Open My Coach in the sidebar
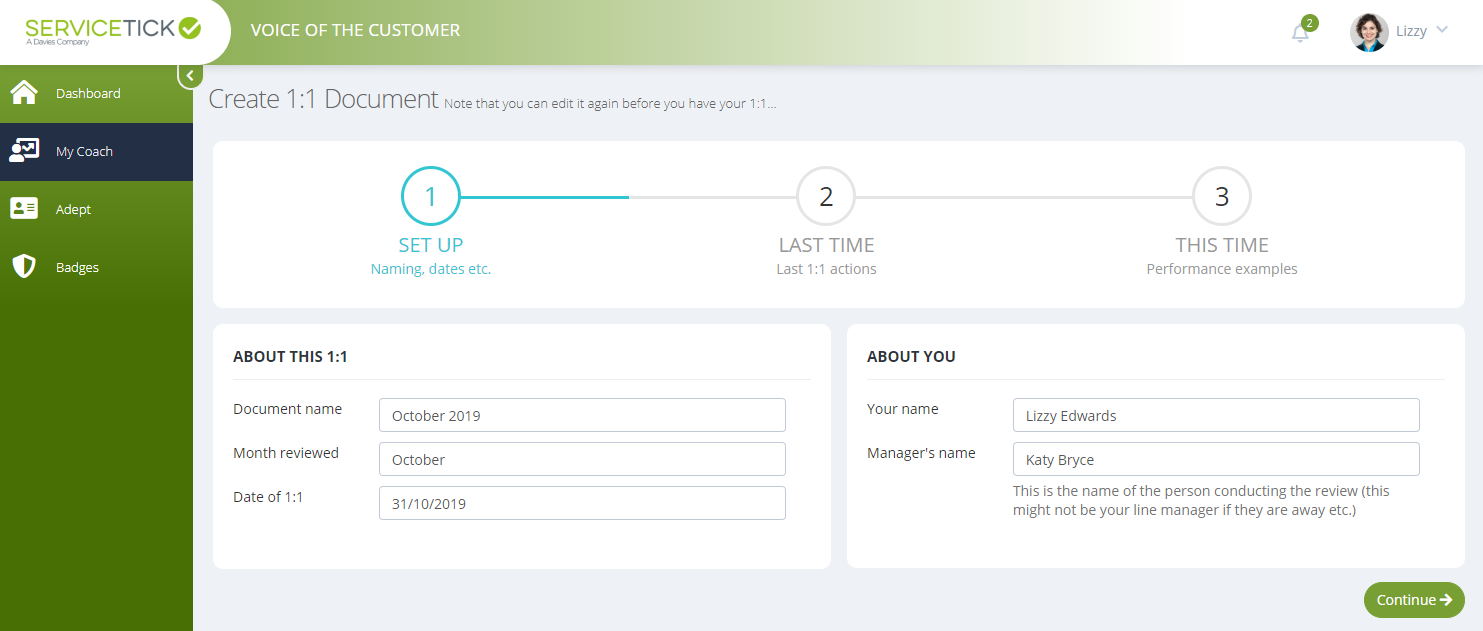The width and height of the screenshot is (1483, 631). [96, 152]
